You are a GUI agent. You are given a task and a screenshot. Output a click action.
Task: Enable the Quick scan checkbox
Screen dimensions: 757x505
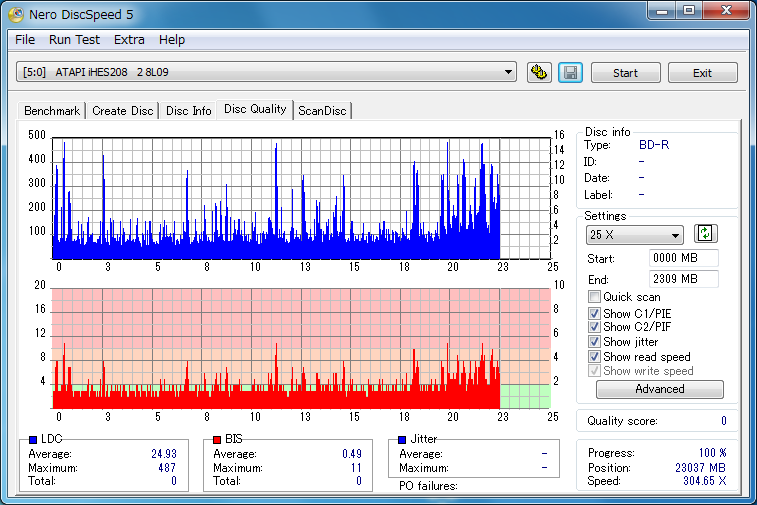(x=594, y=296)
